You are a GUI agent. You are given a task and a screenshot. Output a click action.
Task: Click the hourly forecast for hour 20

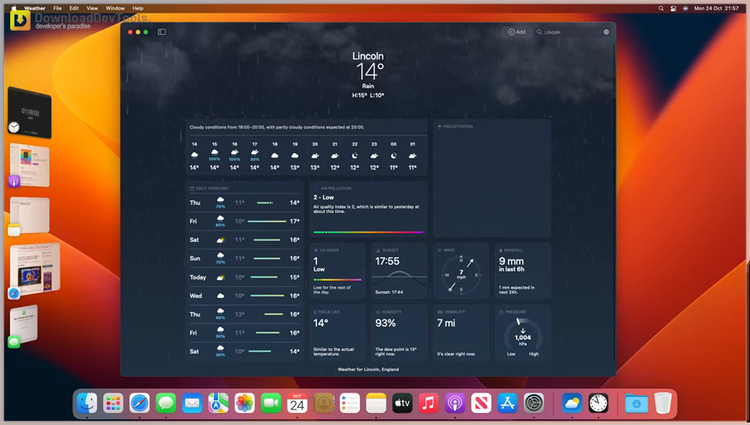coord(315,155)
